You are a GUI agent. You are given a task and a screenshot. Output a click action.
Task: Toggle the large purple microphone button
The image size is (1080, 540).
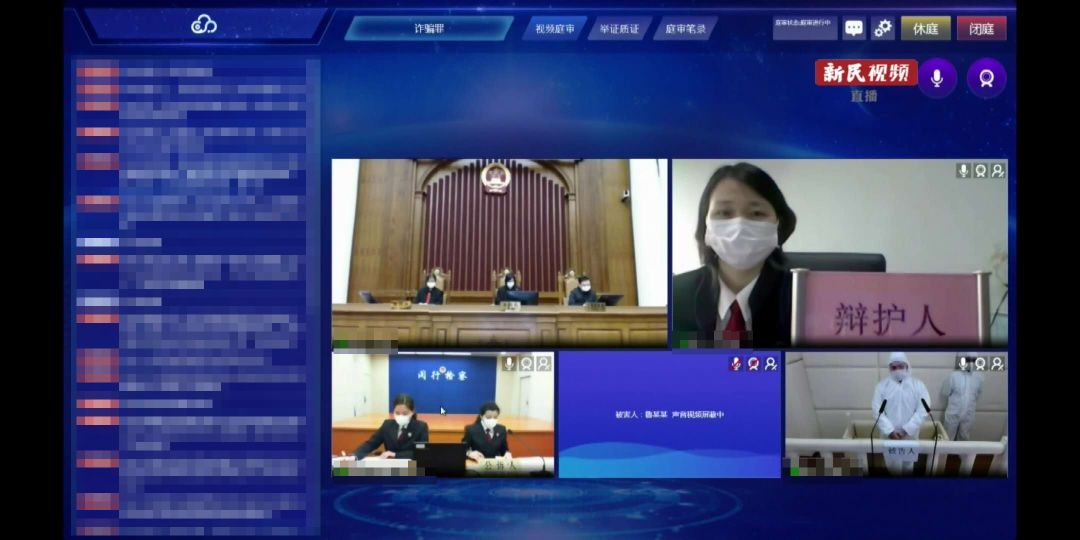pos(937,78)
